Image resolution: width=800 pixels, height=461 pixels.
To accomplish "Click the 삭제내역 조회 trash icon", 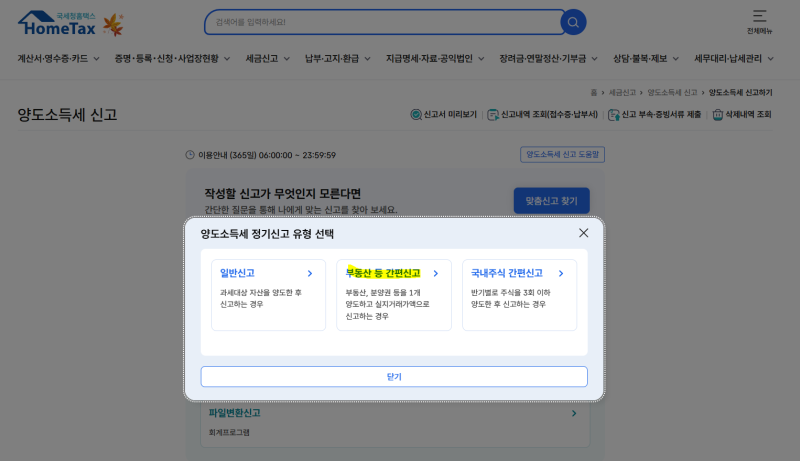I will click(717, 115).
